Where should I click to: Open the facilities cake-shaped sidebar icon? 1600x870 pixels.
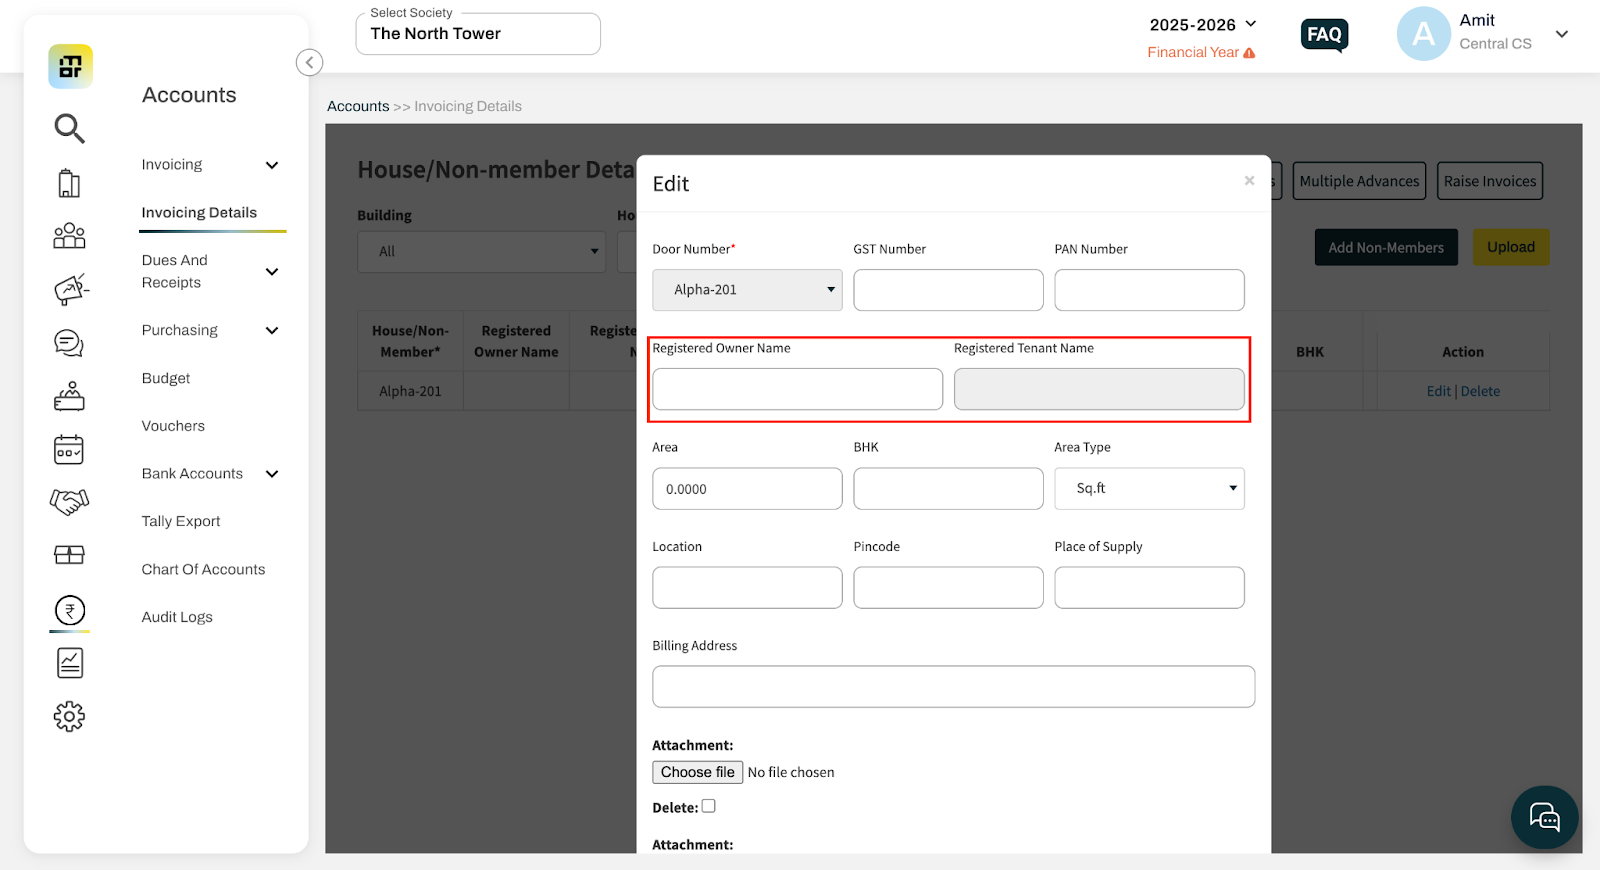click(x=69, y=397)
